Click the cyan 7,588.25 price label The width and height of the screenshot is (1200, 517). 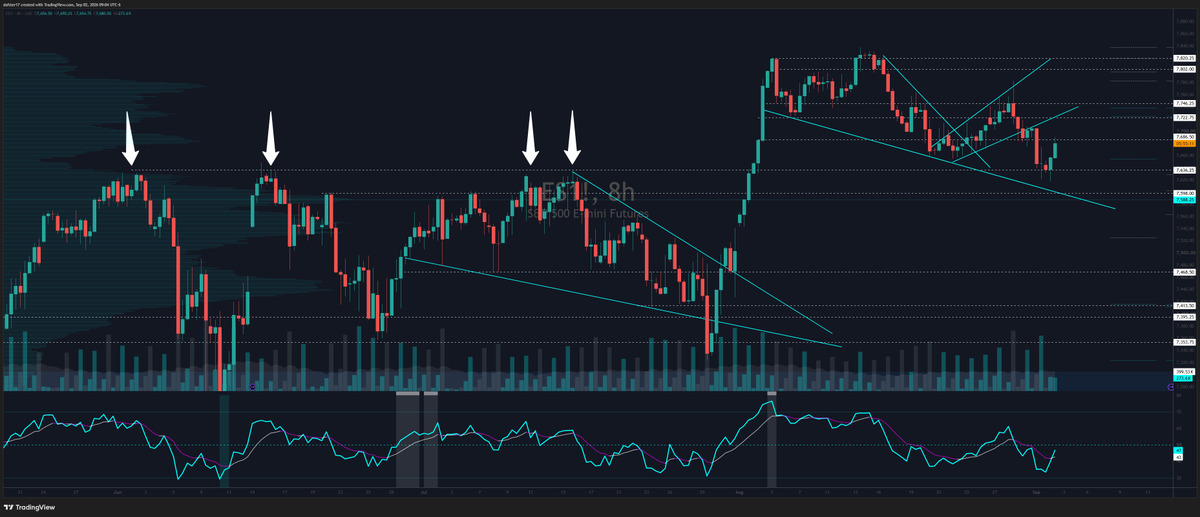tap(1184, 200)
